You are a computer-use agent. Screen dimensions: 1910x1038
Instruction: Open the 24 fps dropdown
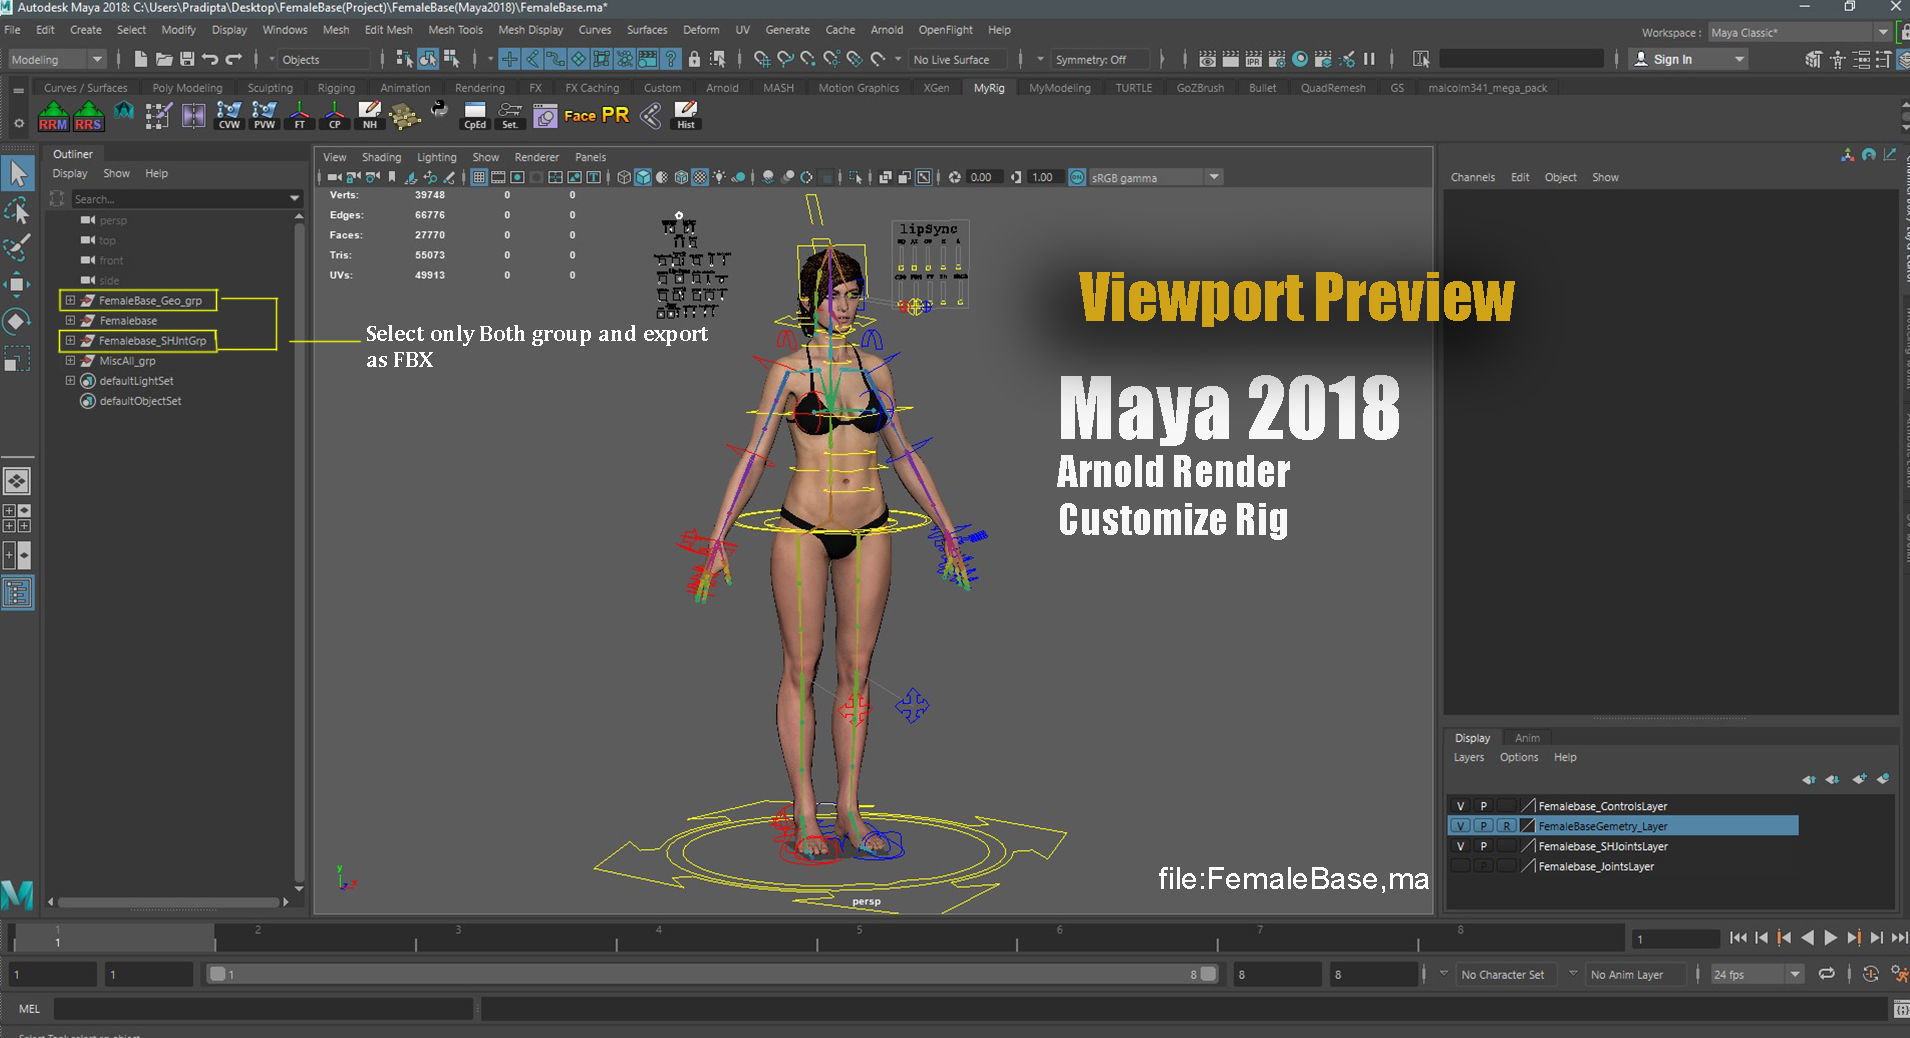tap(1756, 975)
